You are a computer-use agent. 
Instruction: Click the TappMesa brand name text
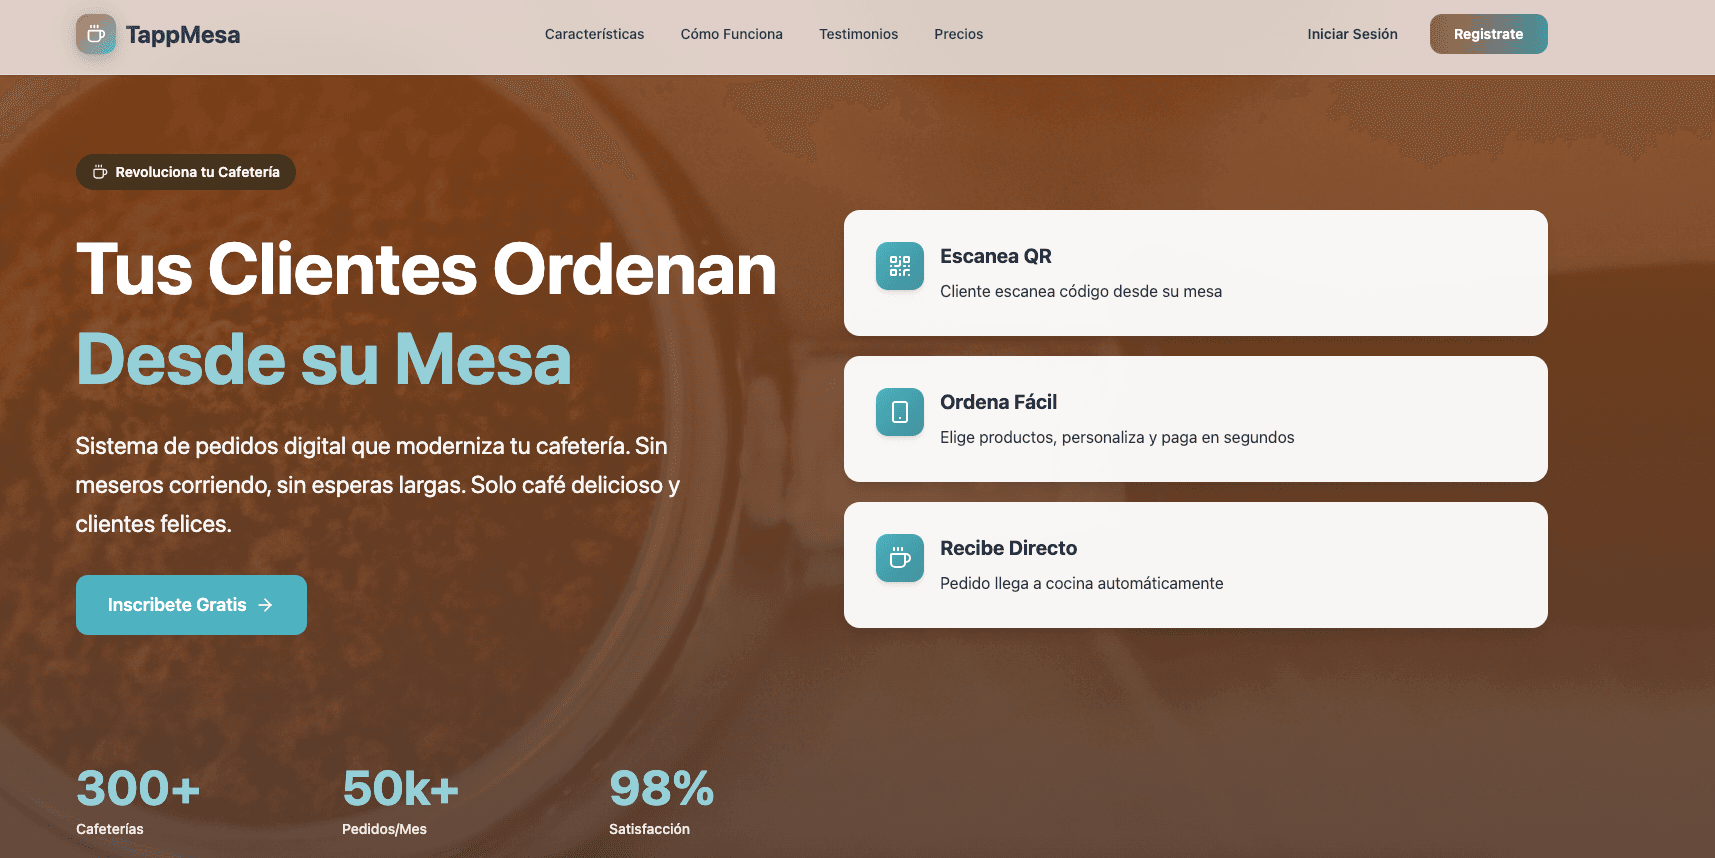tap(182, 35)
